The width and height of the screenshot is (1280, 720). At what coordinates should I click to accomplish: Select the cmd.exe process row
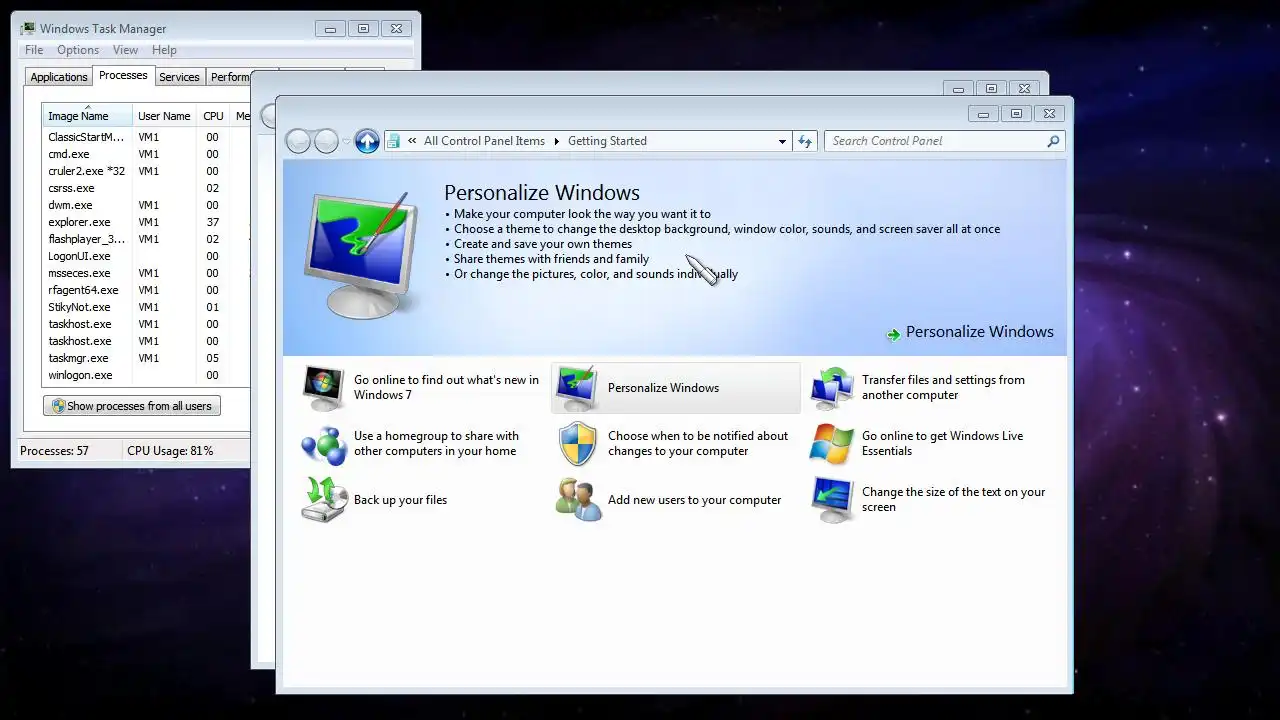(145, 154)
